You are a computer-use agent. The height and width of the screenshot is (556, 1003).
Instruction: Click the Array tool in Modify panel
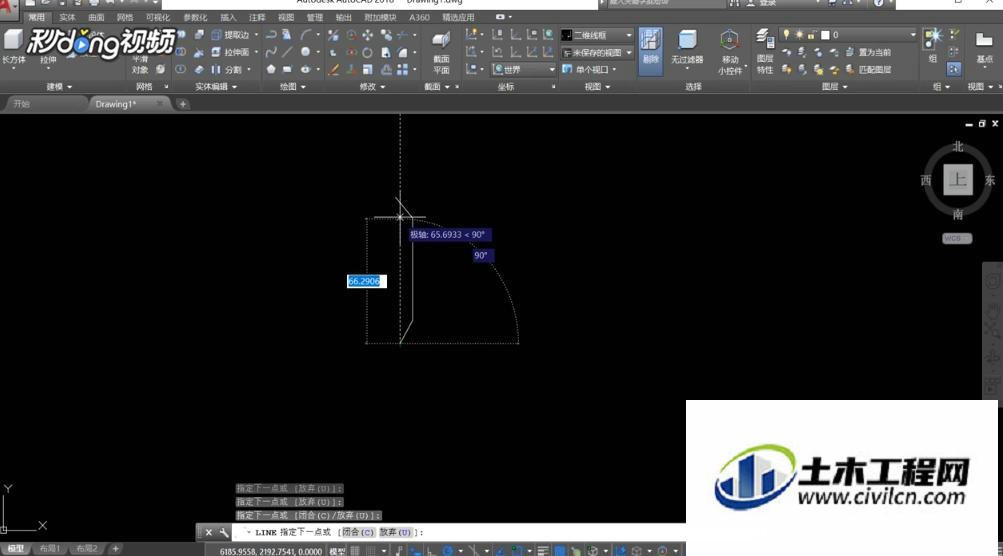(x=402, y=69)
